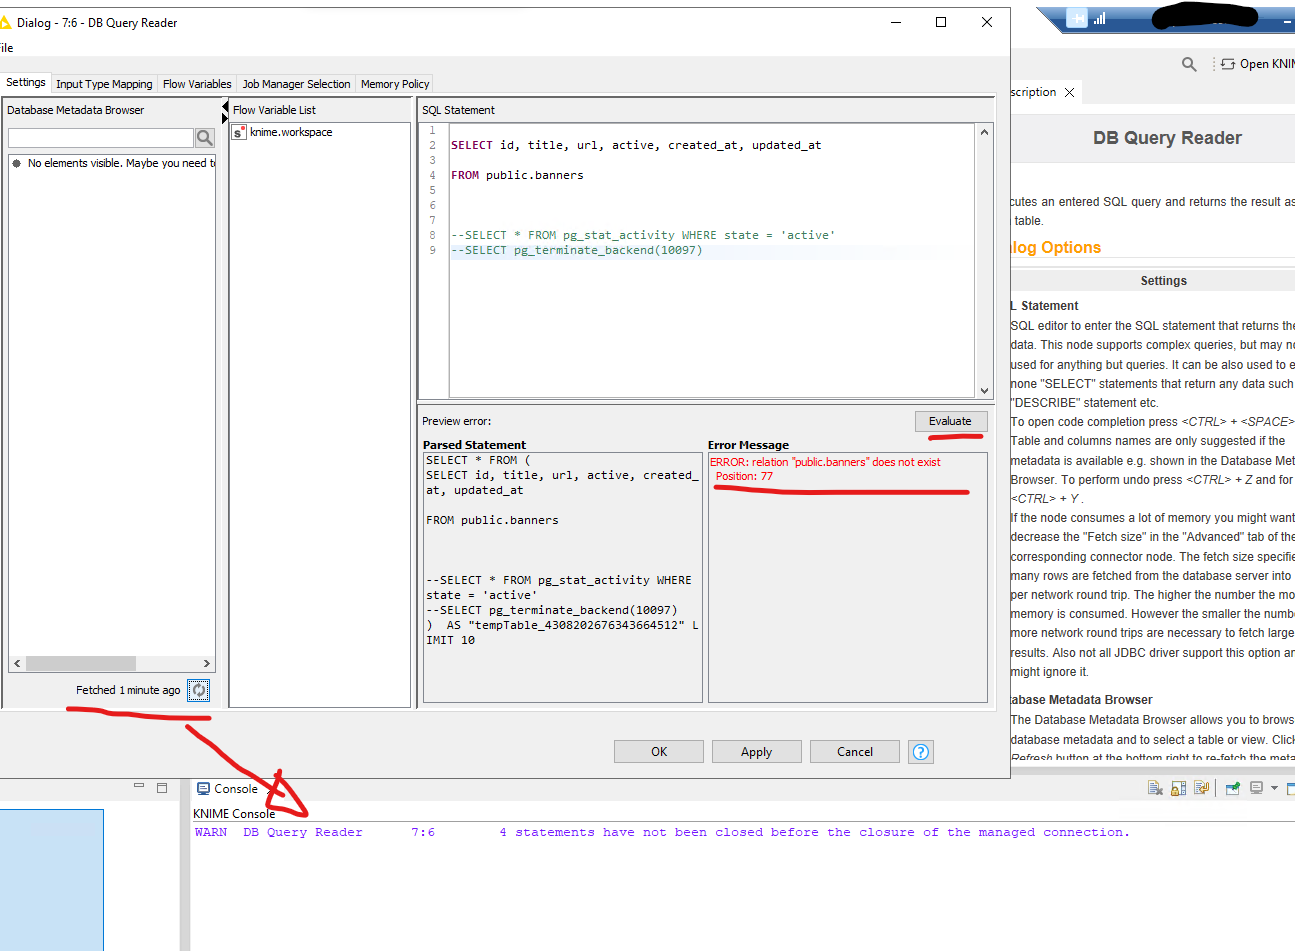Click the metadata browser horizontal scrollbar thumb

[x=81, y=663]
